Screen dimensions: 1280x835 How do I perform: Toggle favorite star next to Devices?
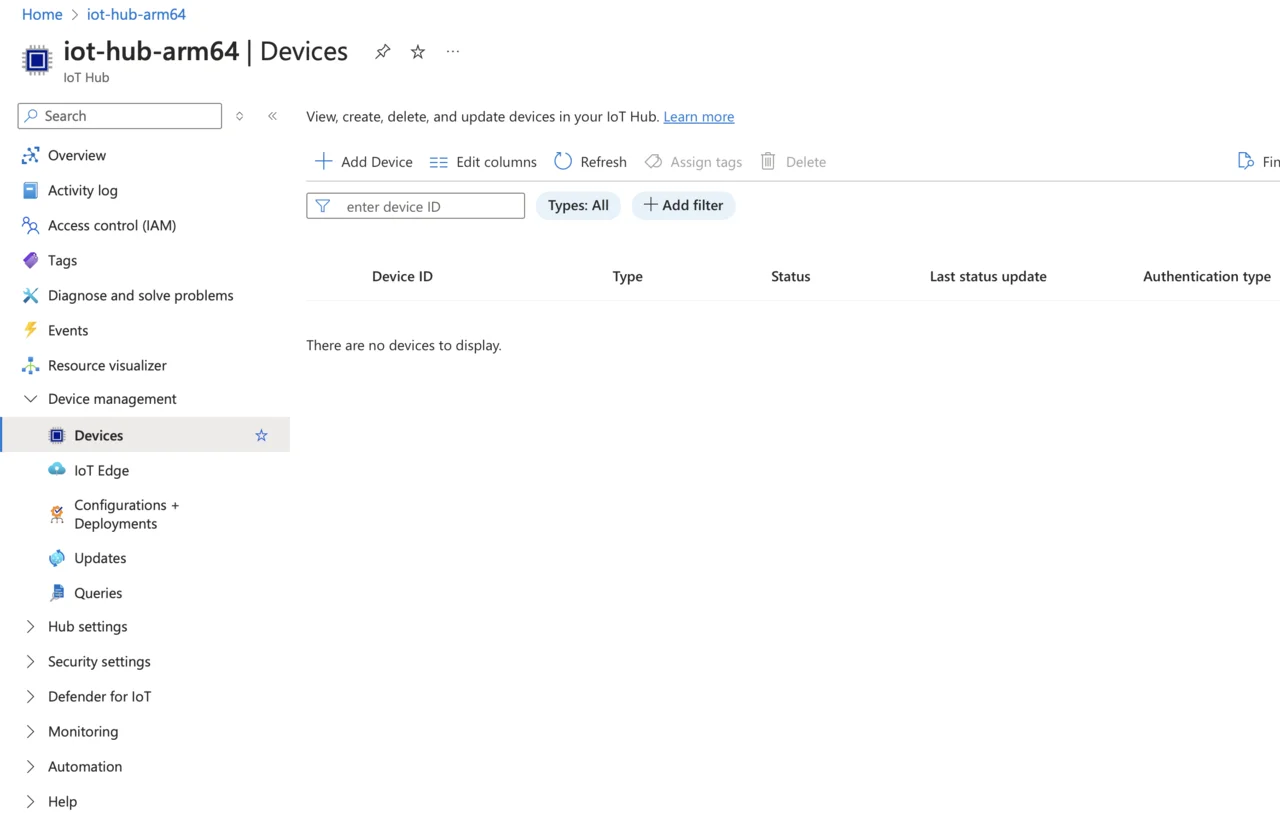261,435
